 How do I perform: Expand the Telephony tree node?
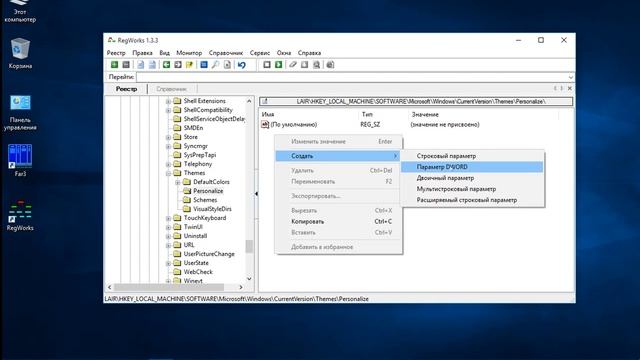point(168,164)
